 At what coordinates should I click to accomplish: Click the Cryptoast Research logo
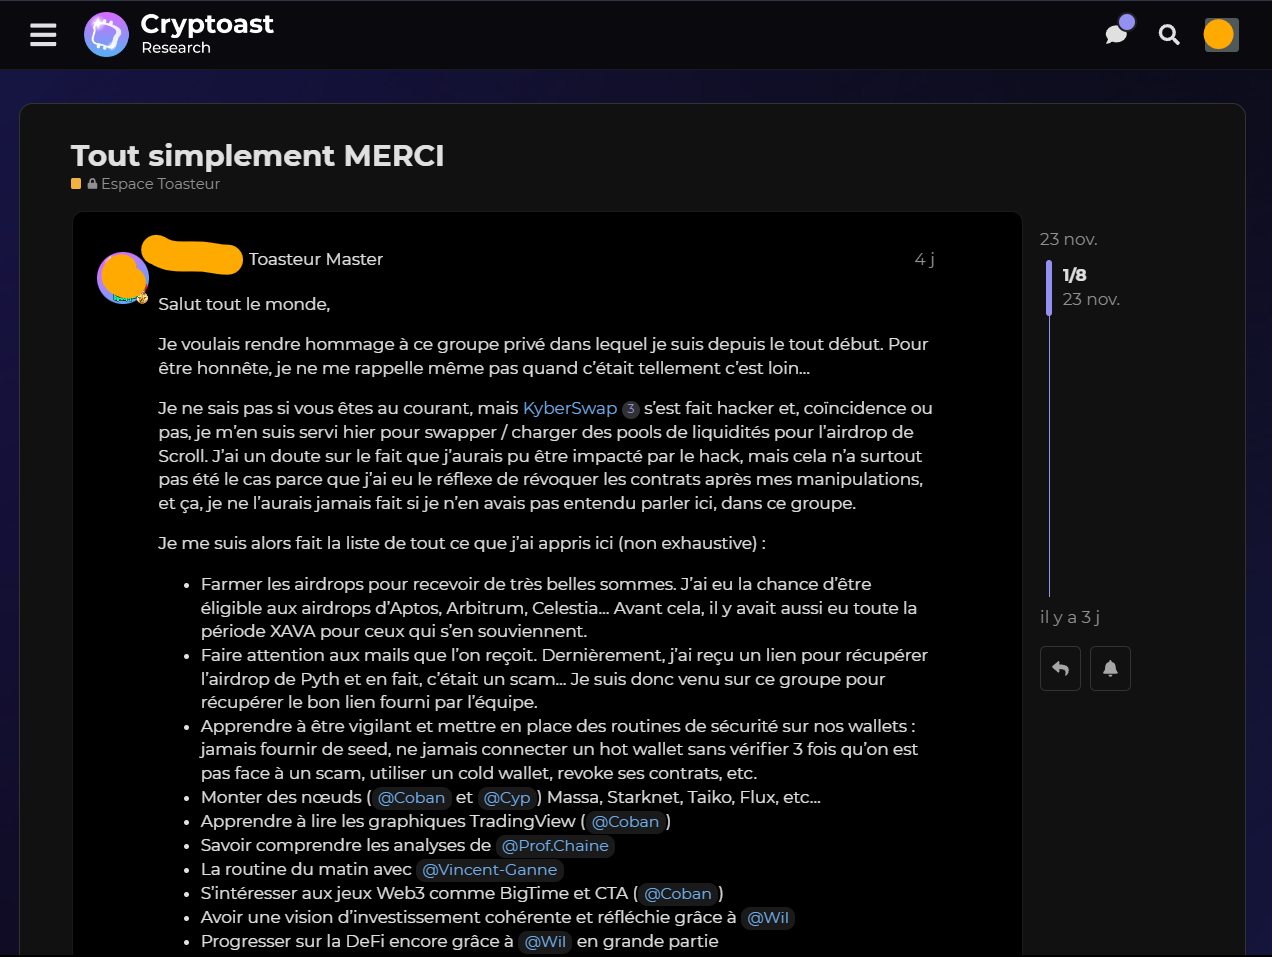tap(180, 34)
